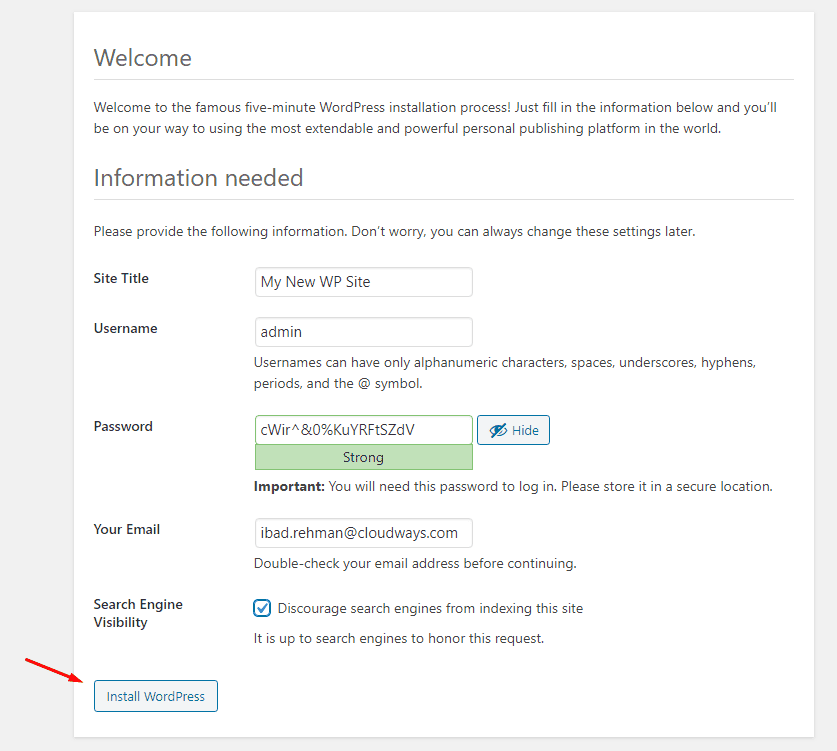The height and width of the screenshot is (751, 837).
Task: Click the green Strong password strength bar
Action: (x=364, y=457)
